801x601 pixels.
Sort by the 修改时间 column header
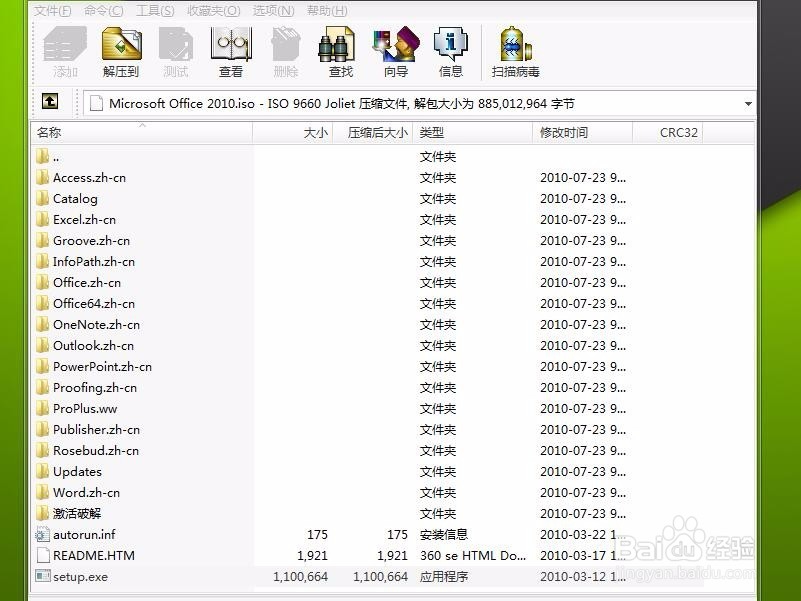tap(582, 132)
